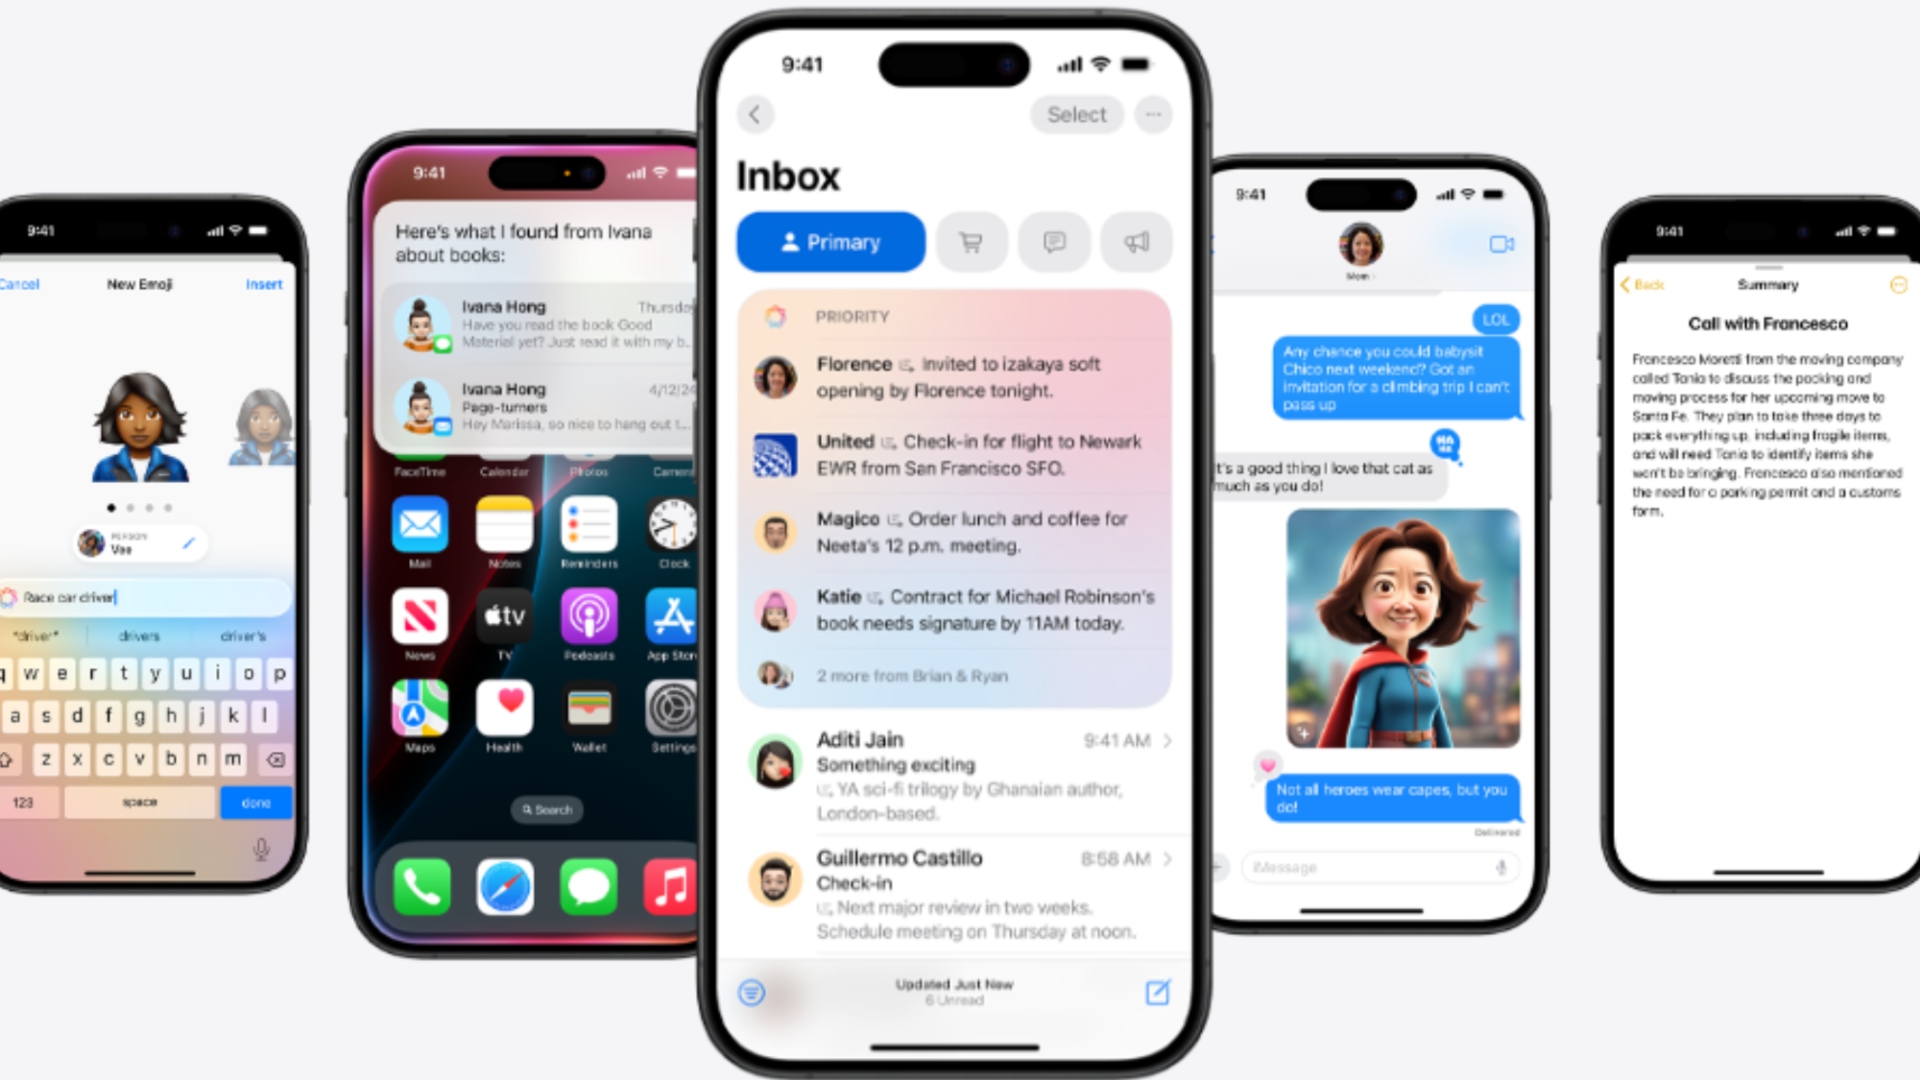Open the Health app icon
1920x1080 pixels.
(505, 713)
